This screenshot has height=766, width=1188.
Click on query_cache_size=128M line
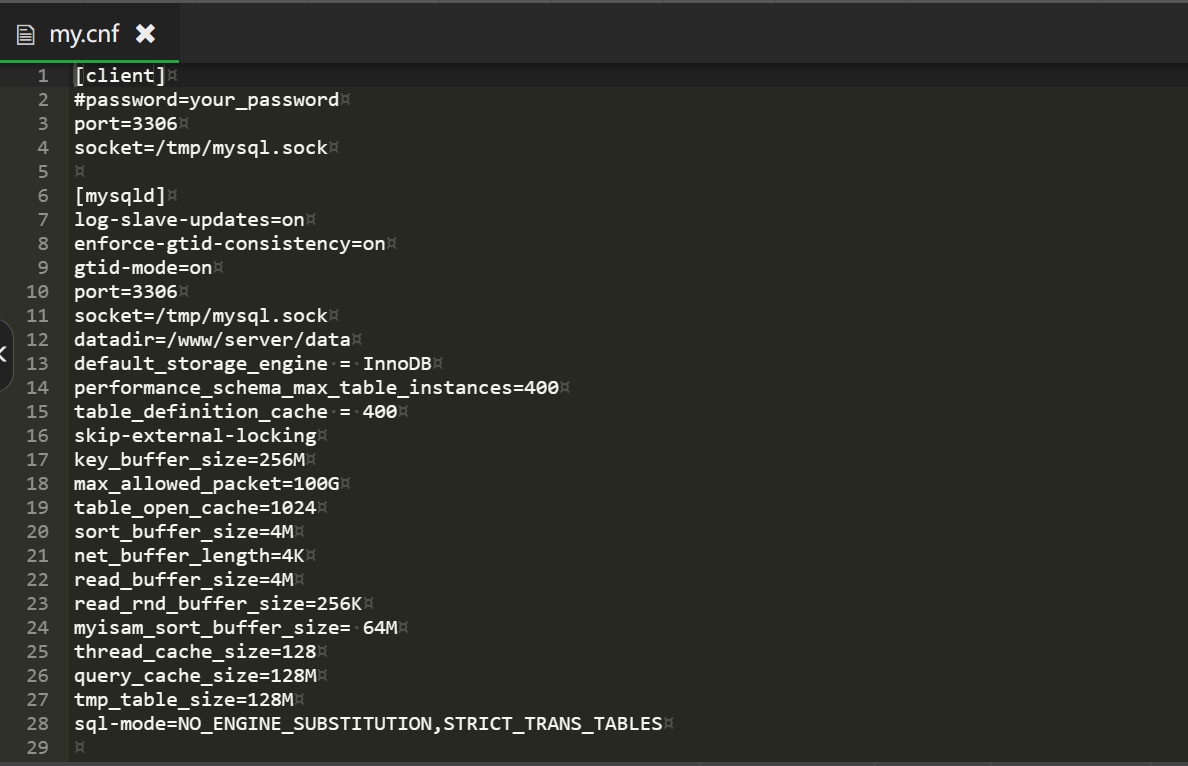click(195, 675)
